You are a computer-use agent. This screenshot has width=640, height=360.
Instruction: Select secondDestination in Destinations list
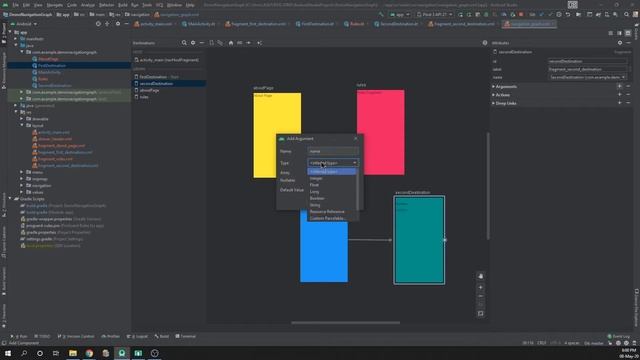coord(169,84)
